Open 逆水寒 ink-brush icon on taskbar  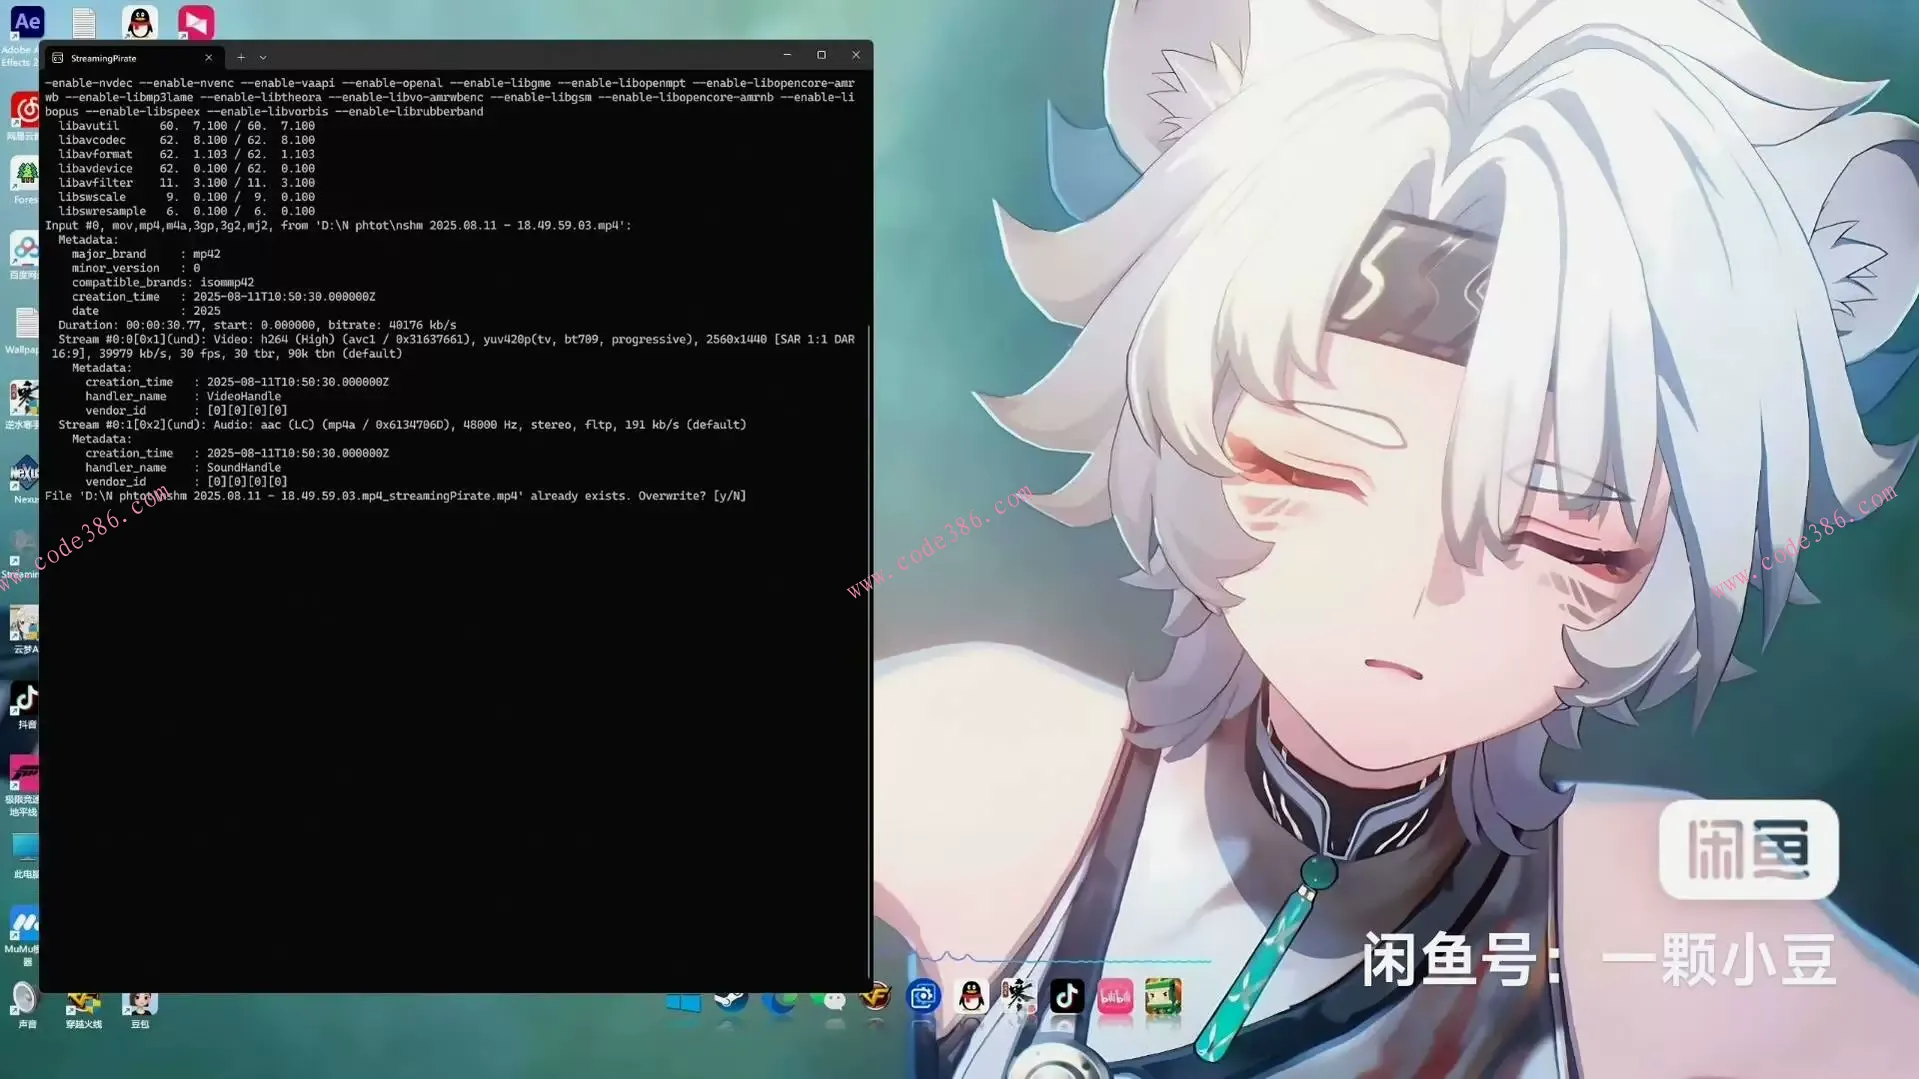1019,996
